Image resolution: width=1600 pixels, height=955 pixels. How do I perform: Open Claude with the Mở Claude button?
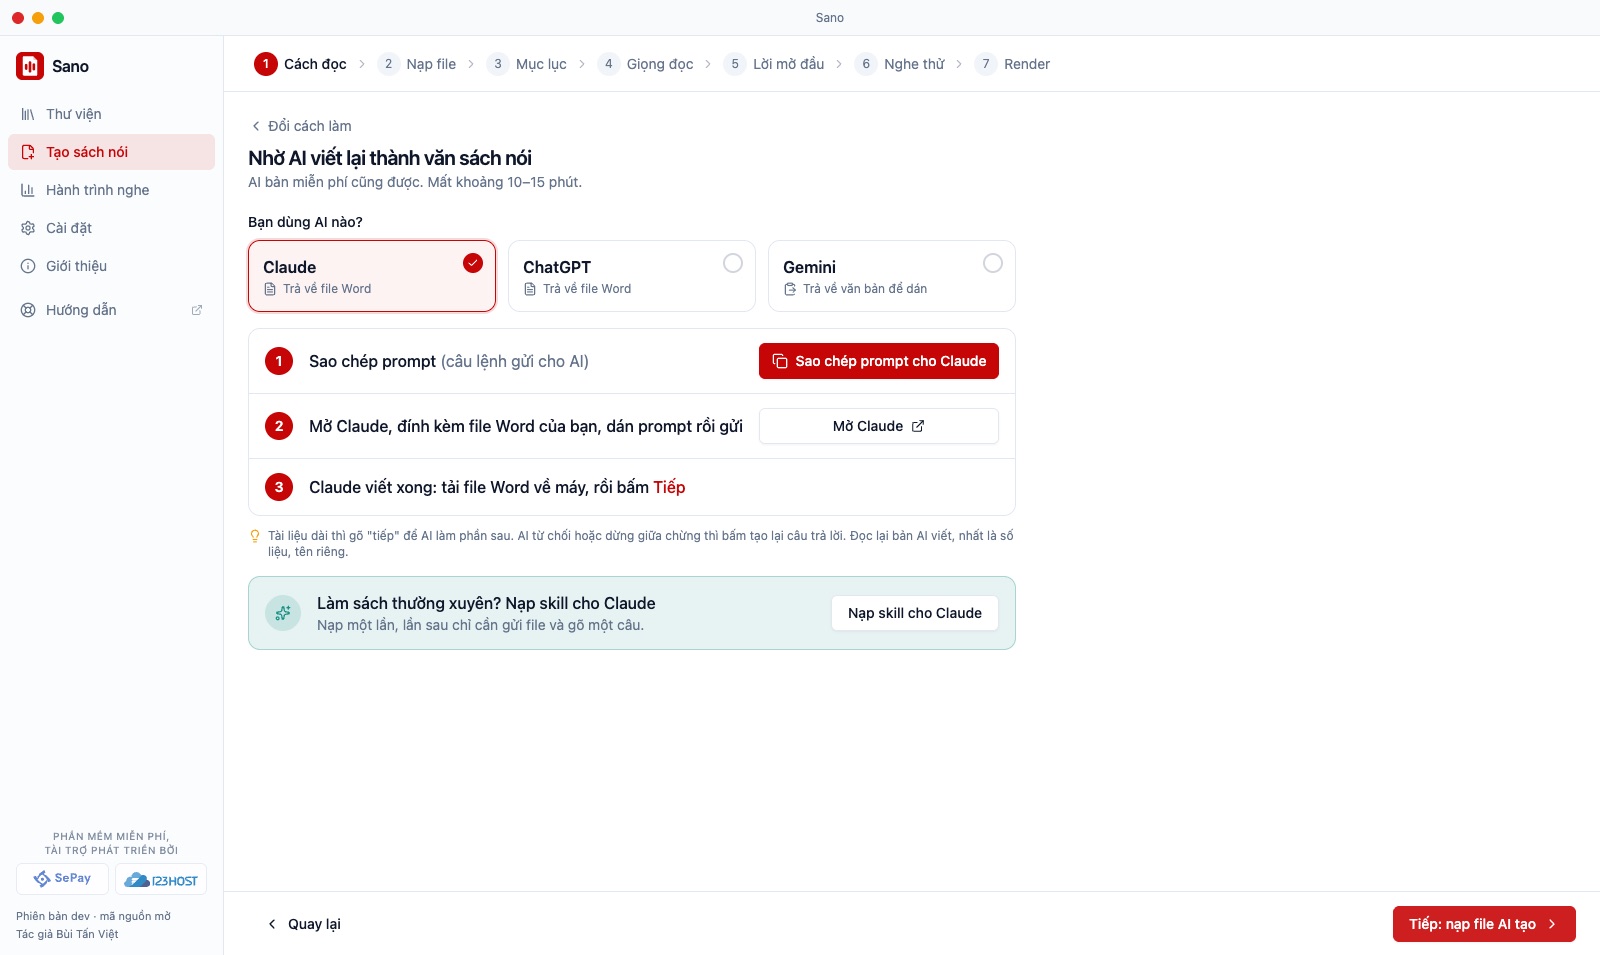coord(879,426)
